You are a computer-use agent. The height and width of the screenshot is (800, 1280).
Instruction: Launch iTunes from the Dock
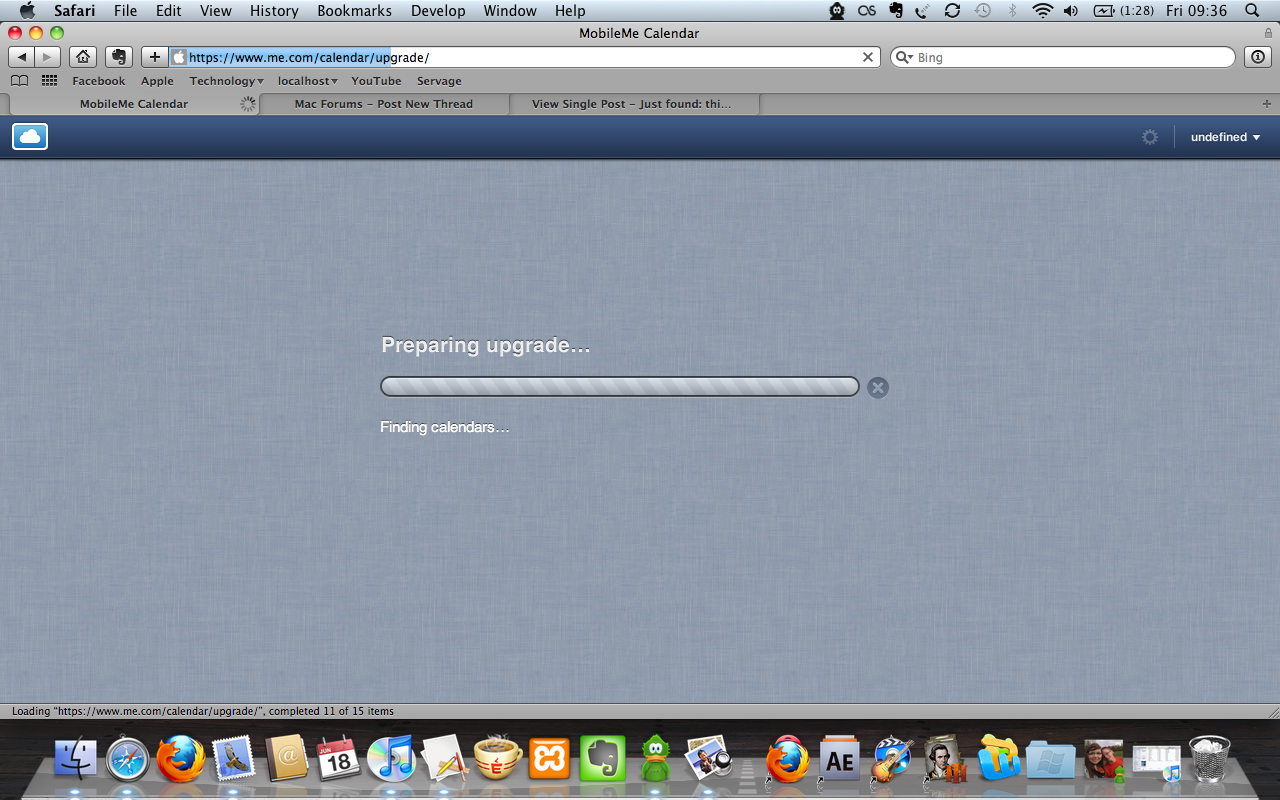391,758
